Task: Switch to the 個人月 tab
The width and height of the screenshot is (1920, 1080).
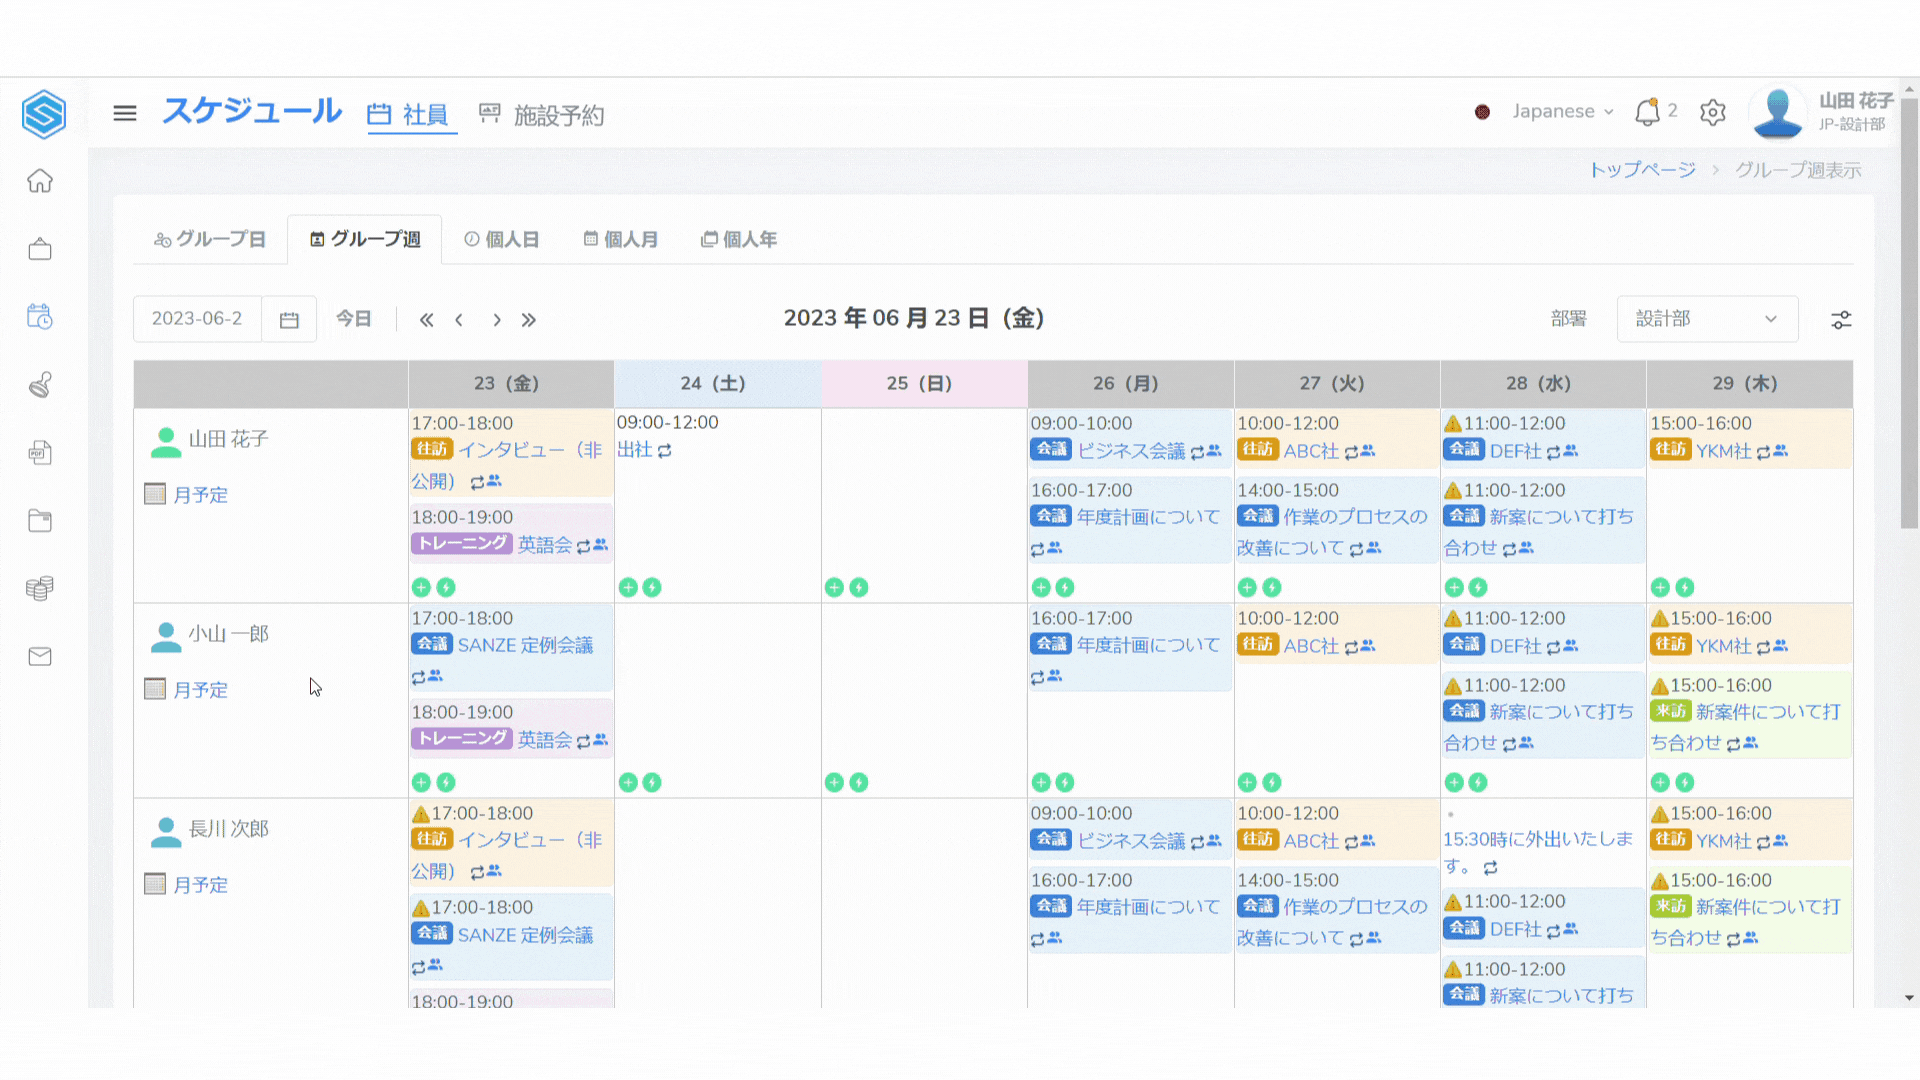Action: click(x=621, y=240)
